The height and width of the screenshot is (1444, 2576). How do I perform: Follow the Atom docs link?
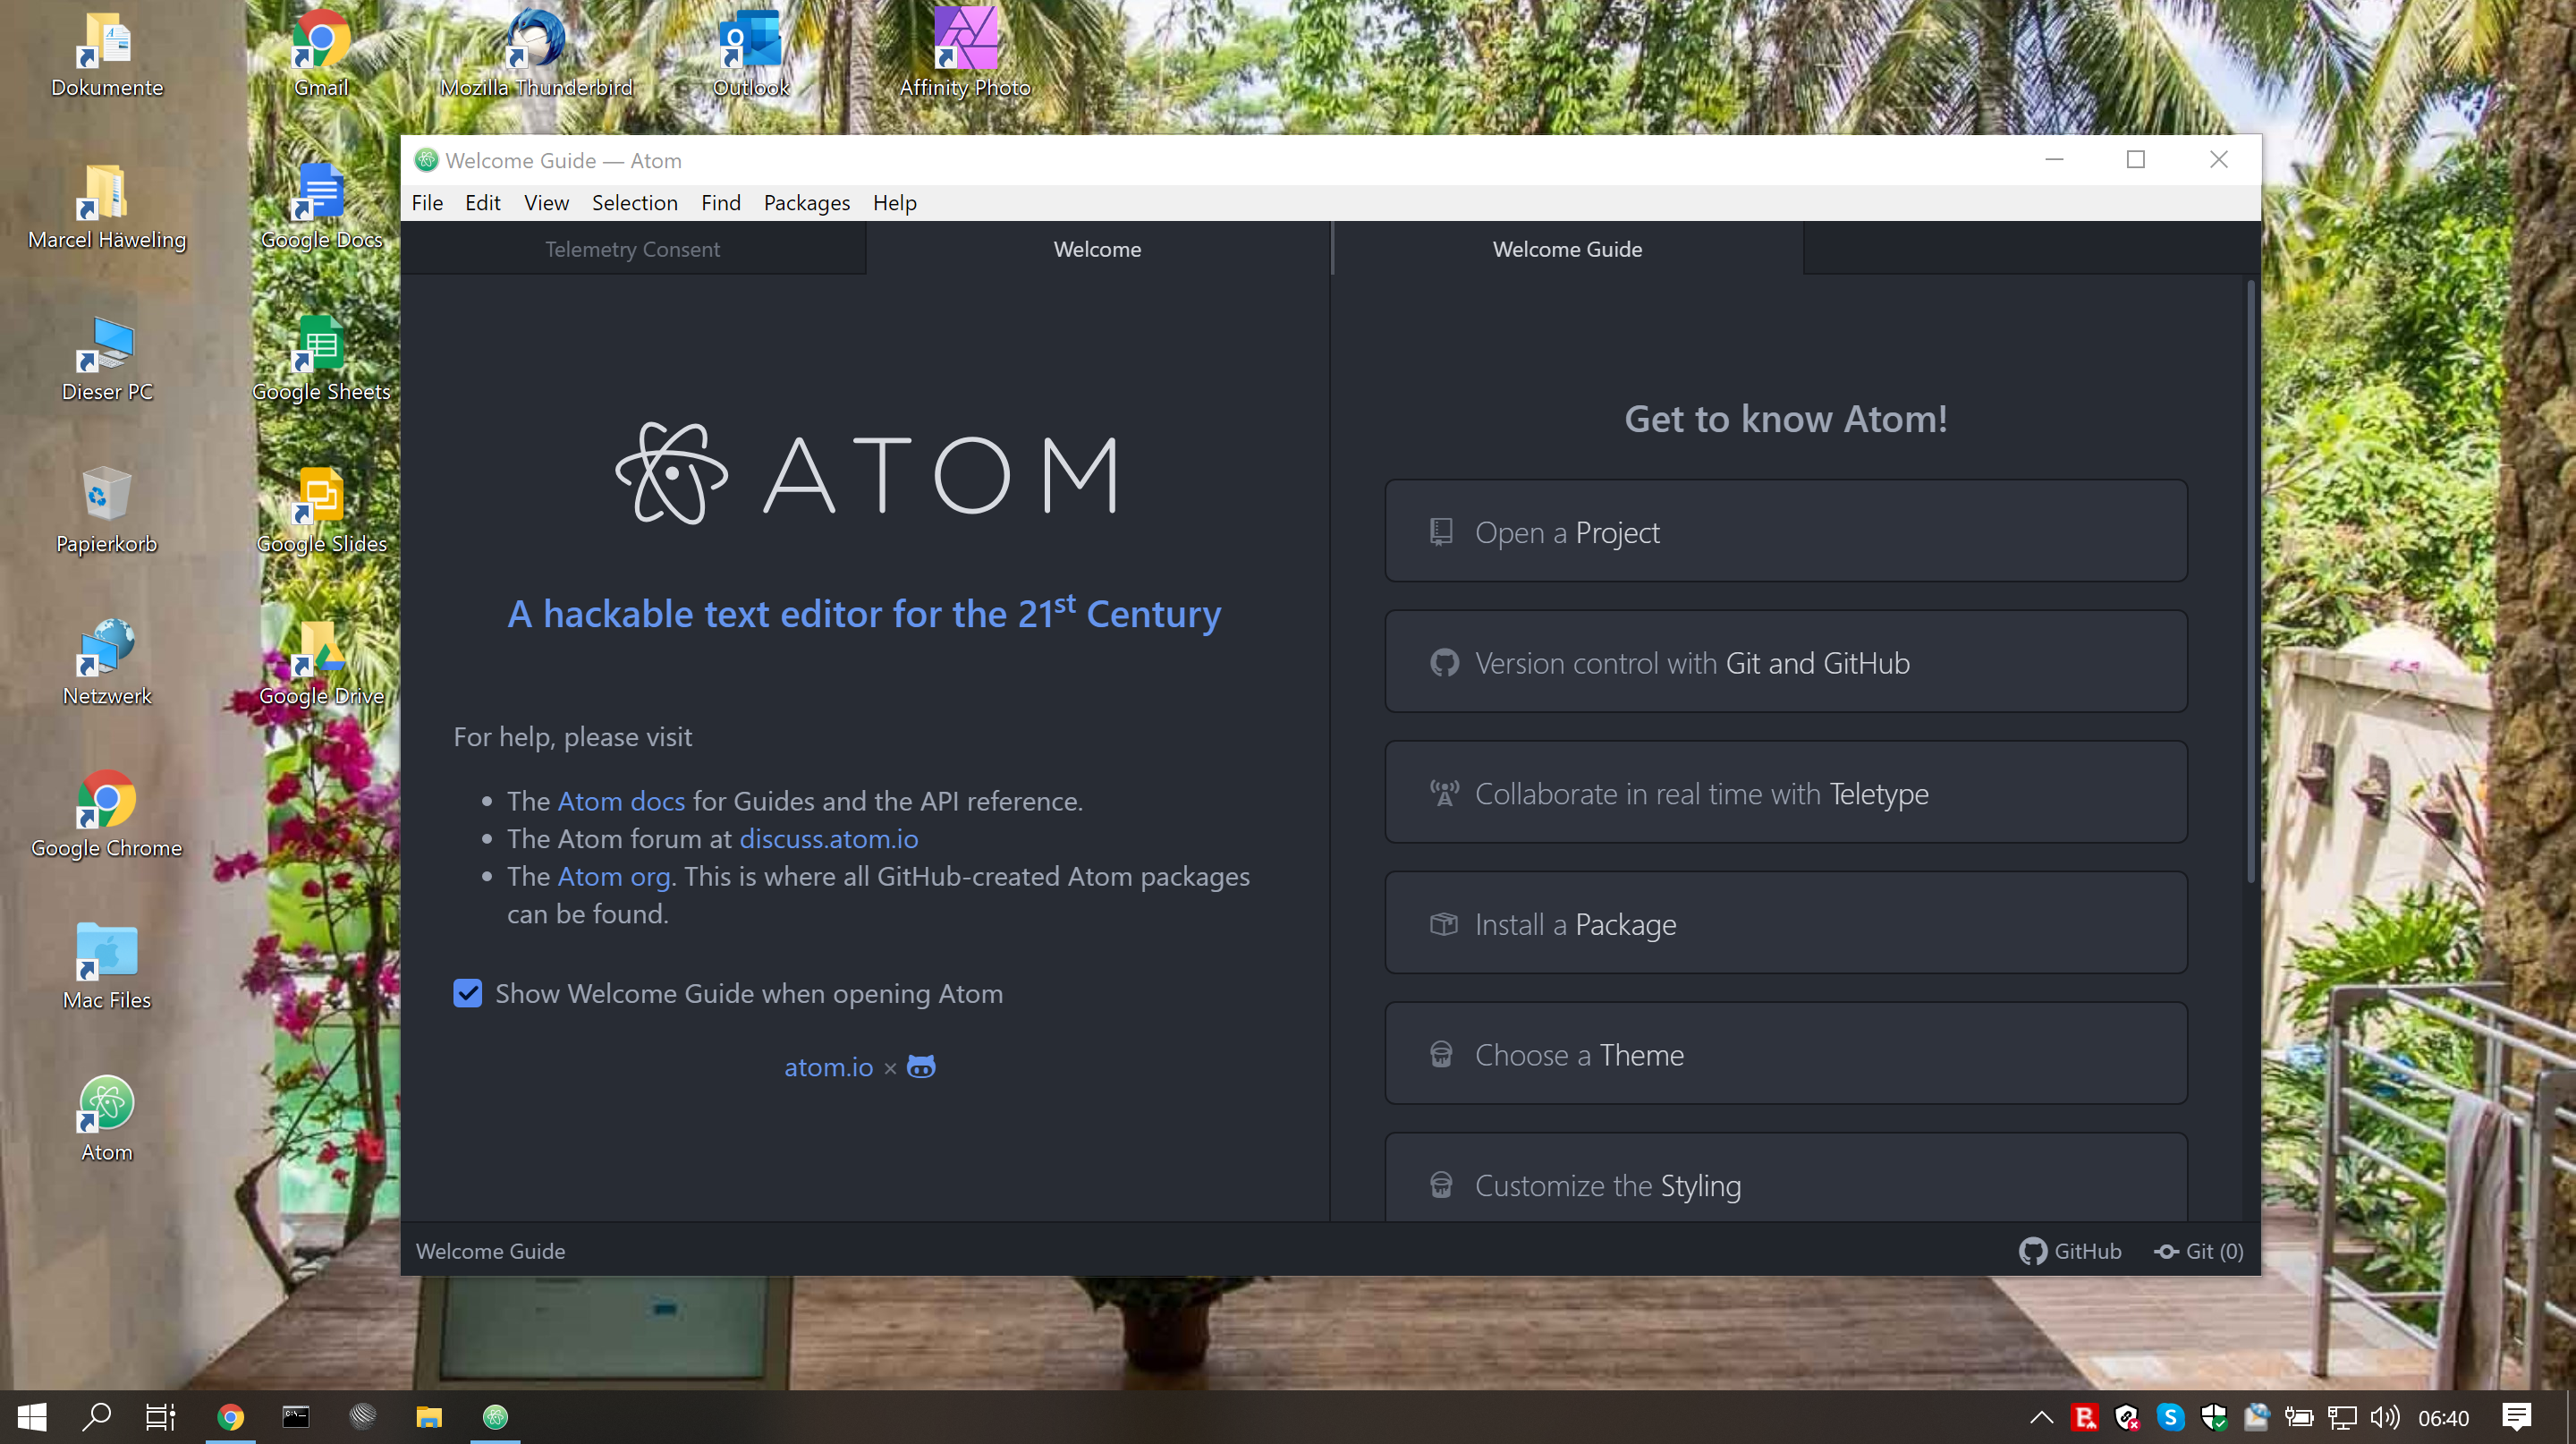point(621,801)
